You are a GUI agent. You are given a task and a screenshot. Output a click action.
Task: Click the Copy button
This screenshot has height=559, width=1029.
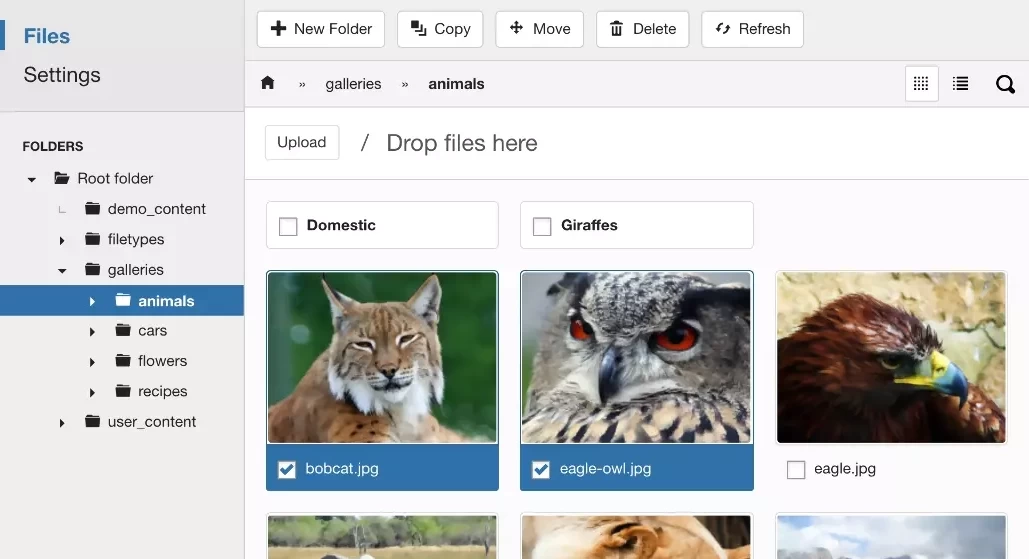[440, 29]
